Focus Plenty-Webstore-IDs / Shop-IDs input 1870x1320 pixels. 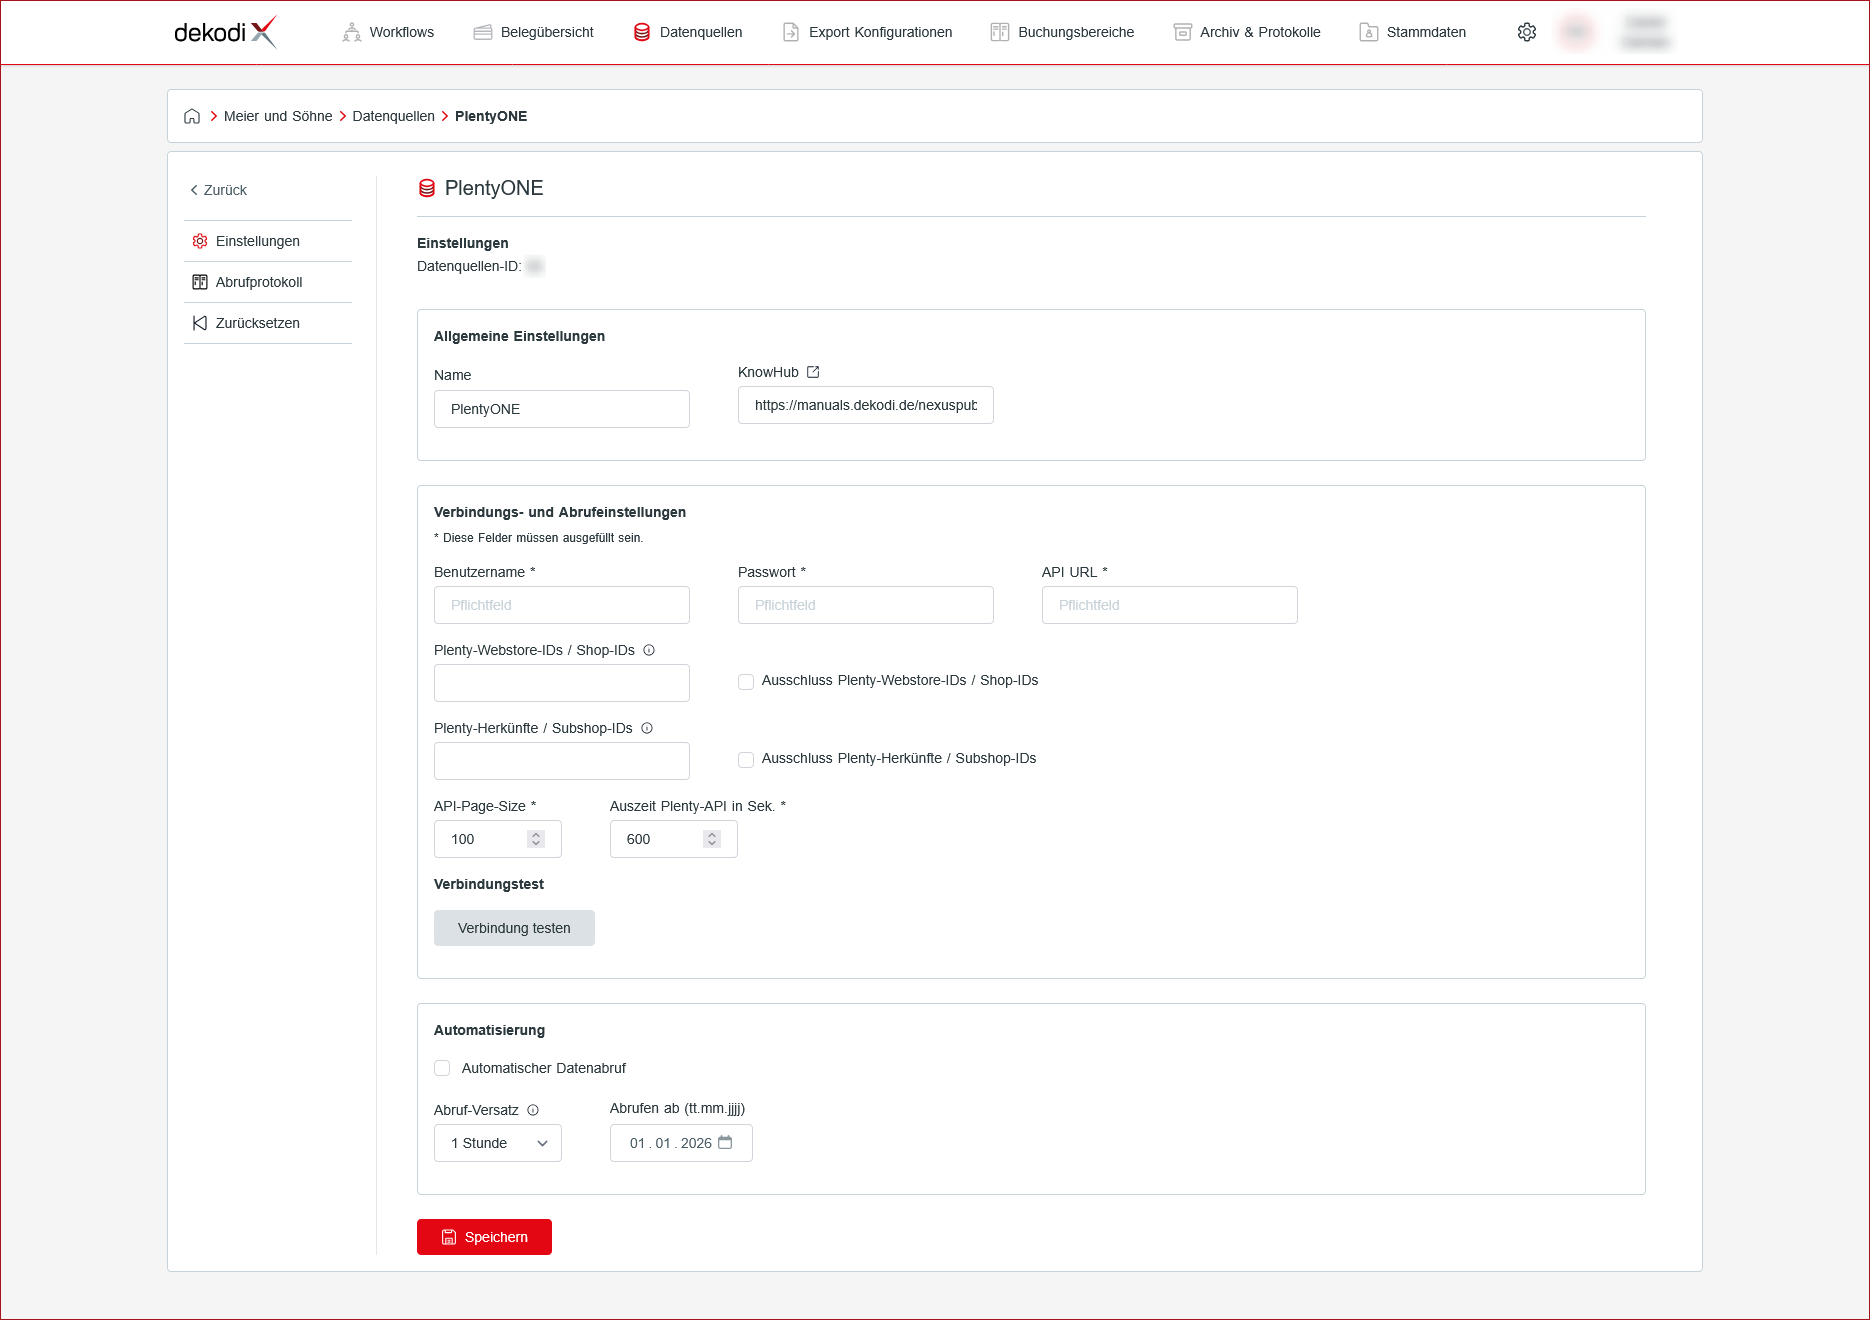562,683
